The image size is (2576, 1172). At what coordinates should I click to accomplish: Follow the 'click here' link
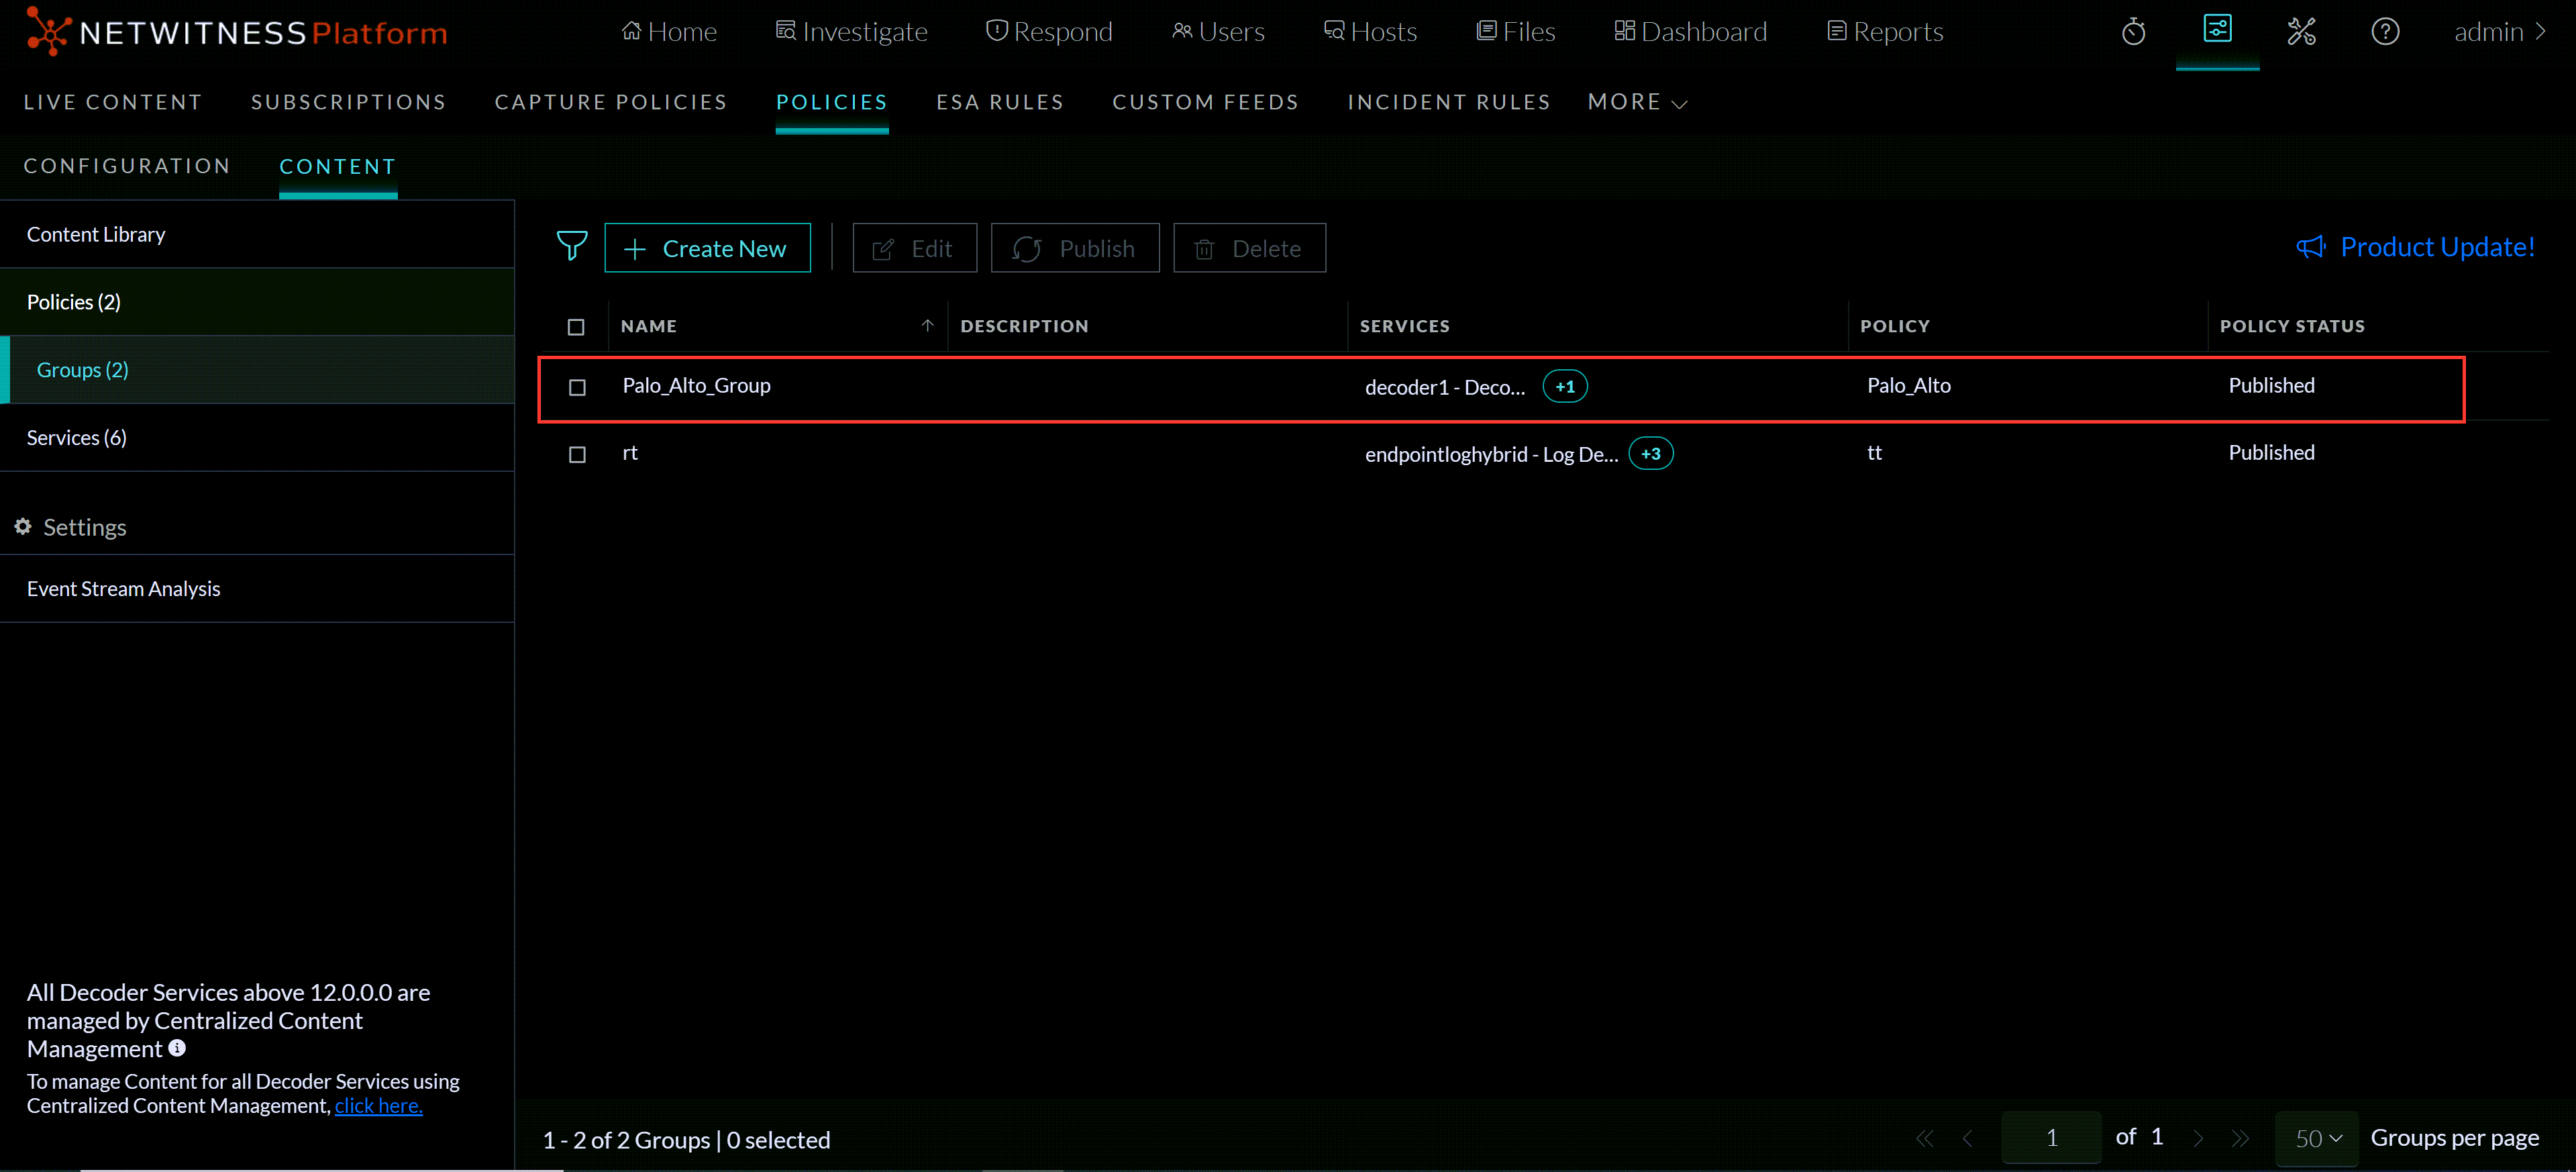point(378,1105)
